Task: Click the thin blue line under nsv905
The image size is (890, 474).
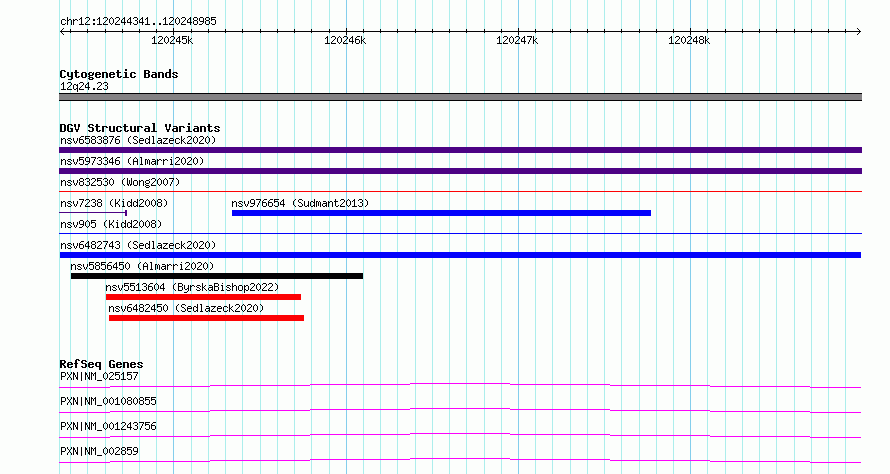Action: (460, 234)
